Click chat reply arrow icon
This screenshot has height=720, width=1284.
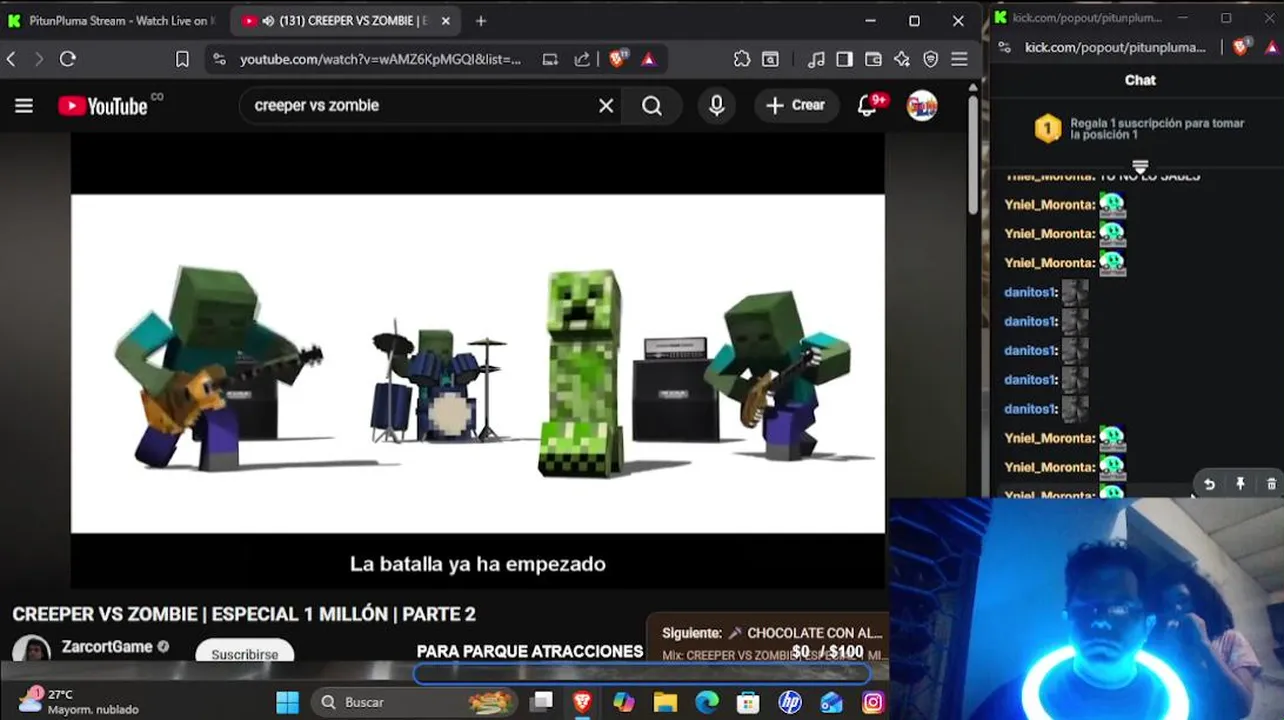click(x=1209, y=484)
